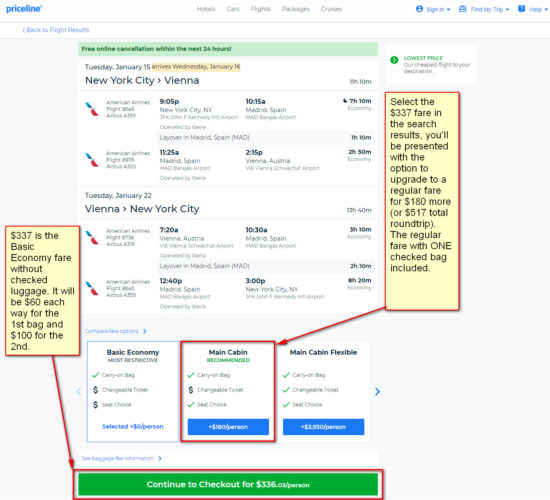Screen dimensions: 550x500
Task: Go Back to Flight Results
Action: (56, 30)
